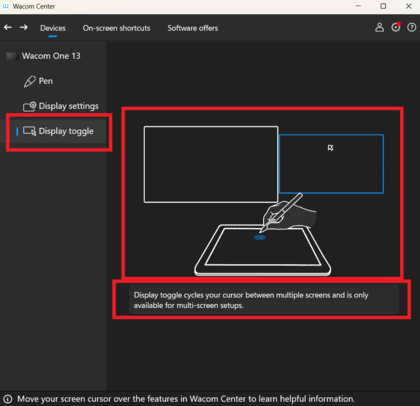Click the Display toggle description text
This screenshot has height=406, width=420.
click(x=251, y=300)
